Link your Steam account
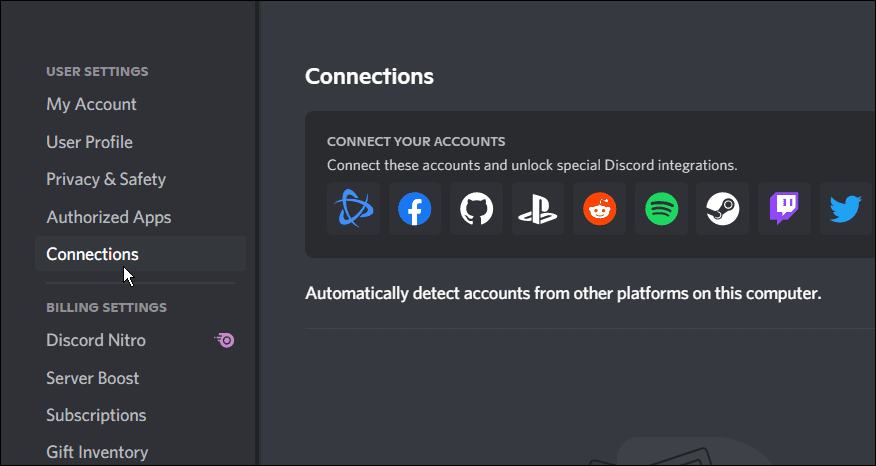This screenshot has width=876, height=466. point(723,209)
